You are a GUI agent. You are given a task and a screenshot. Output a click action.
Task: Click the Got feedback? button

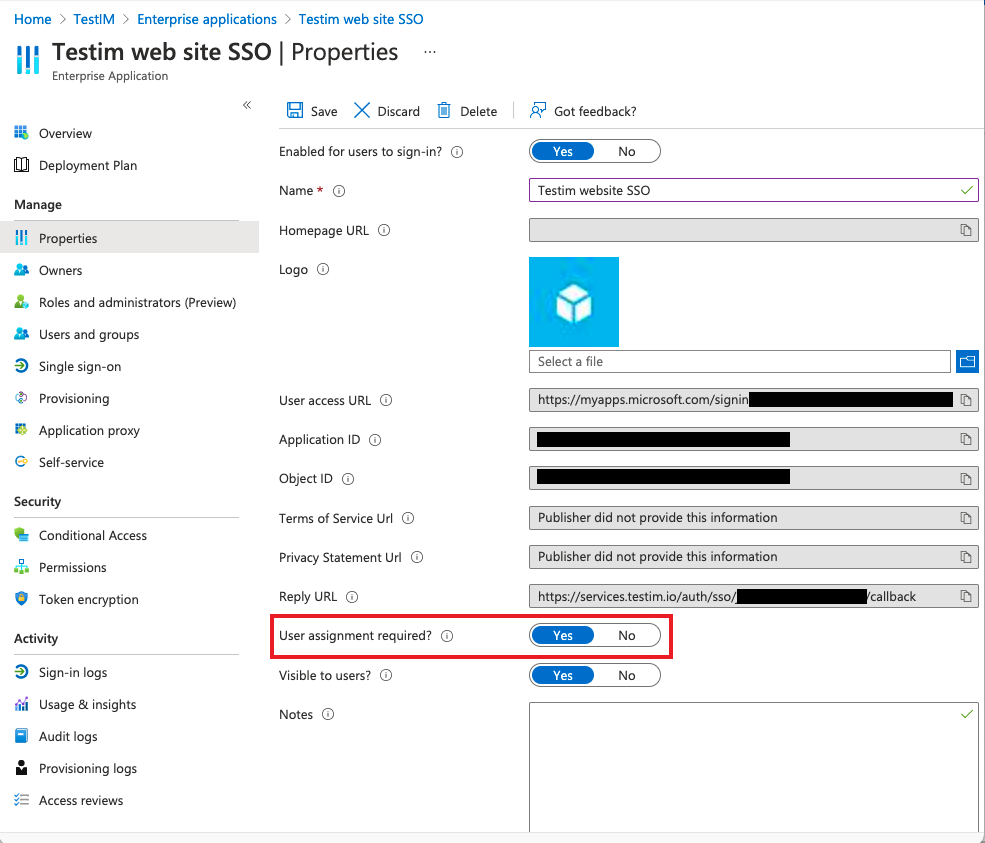tap(584, 111)
